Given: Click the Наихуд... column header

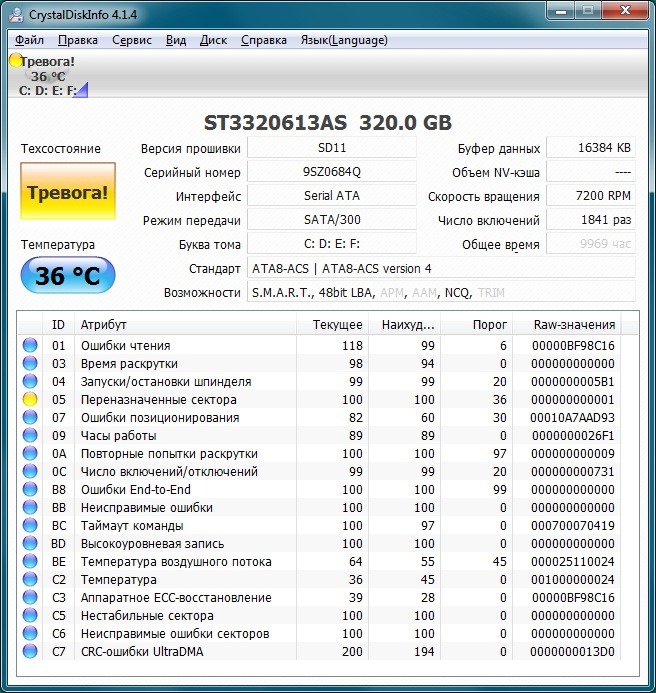Looking at the screenshot, I should pos(405,325).
